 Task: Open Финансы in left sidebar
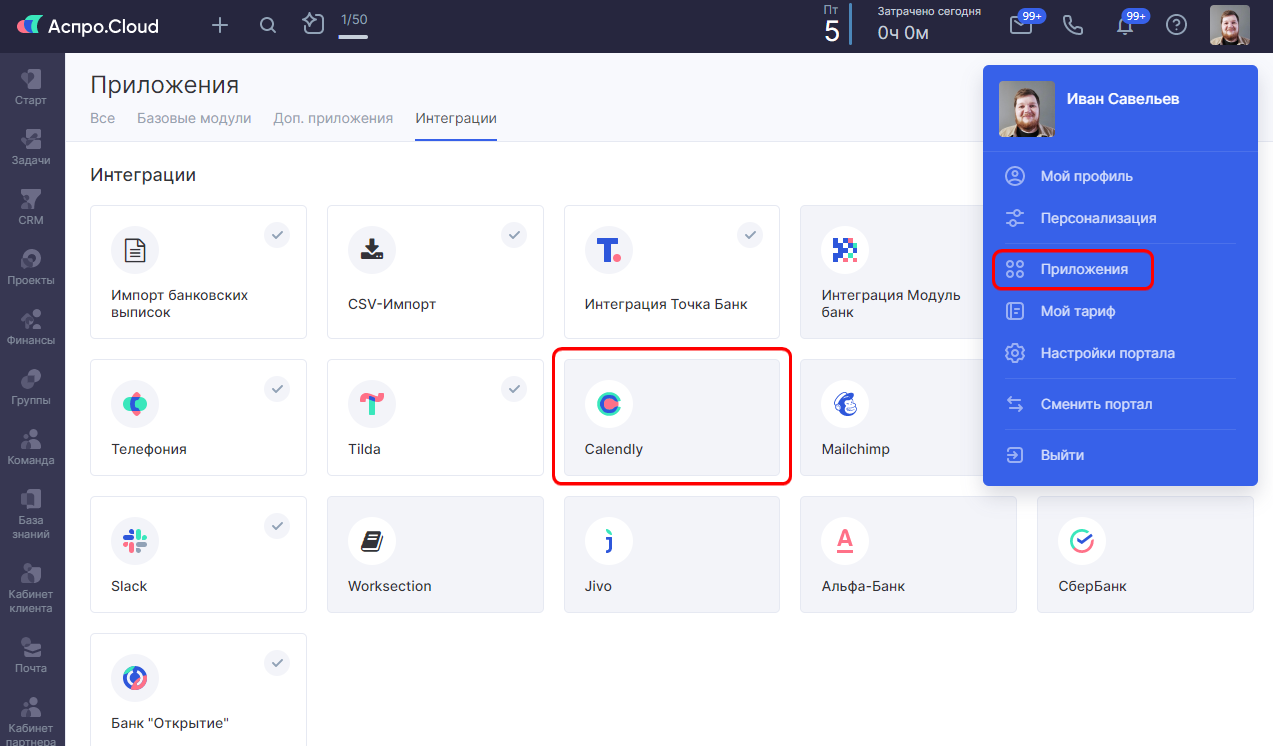(x=31, y=327)
